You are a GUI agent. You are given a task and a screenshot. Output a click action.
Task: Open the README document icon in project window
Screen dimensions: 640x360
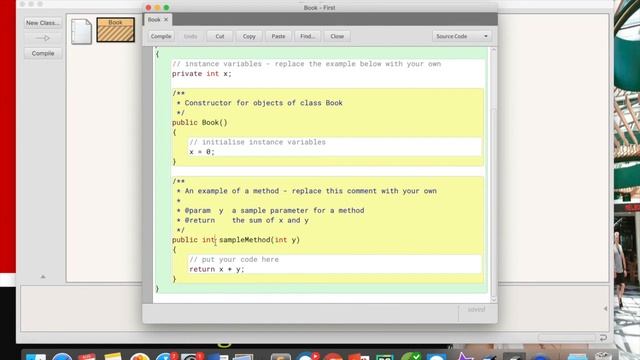pos(81,31)
